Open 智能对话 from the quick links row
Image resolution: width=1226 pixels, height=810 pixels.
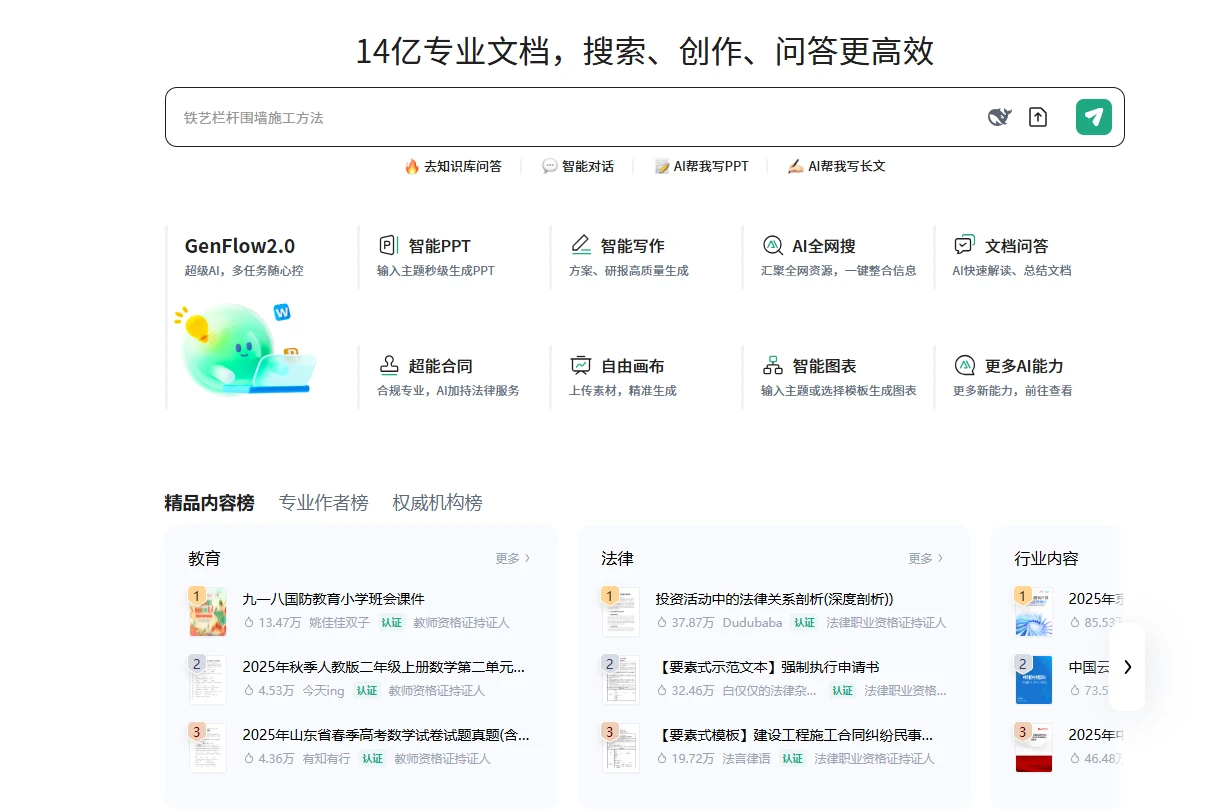tap(579, 166)
